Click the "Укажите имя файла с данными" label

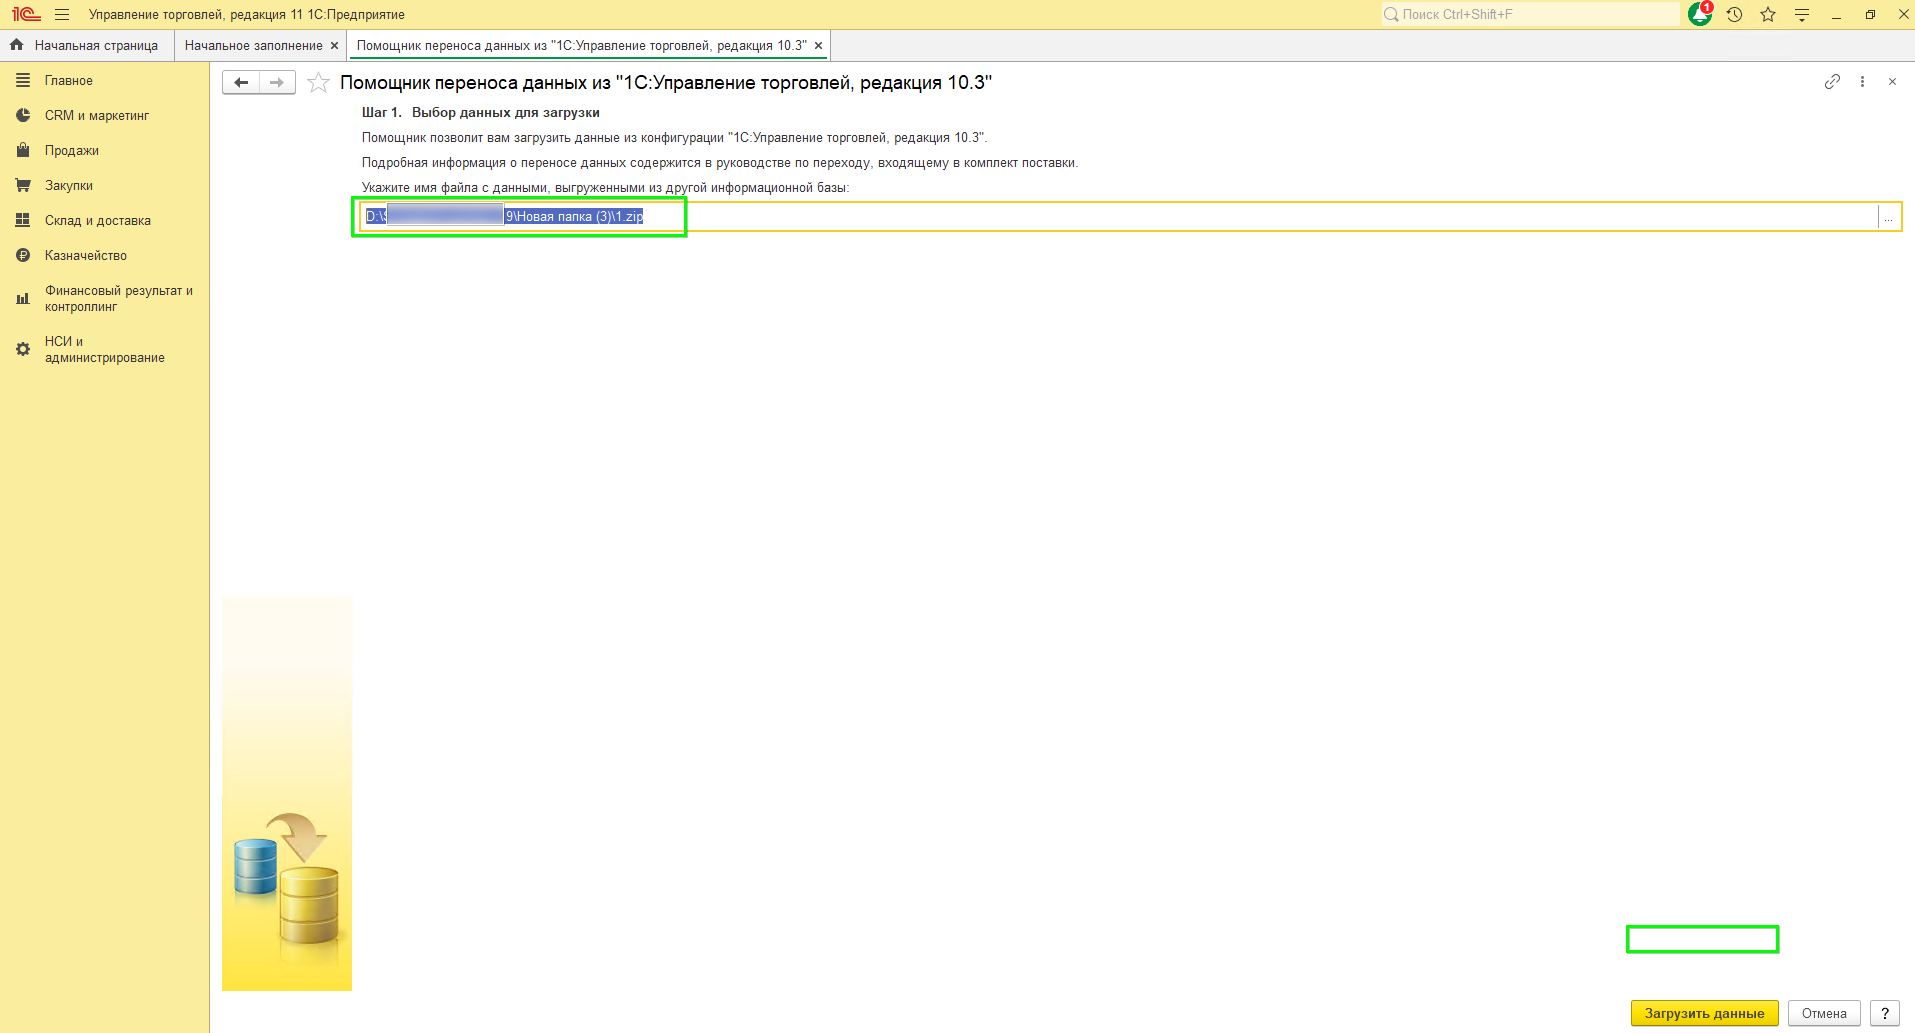coord(605,187)
